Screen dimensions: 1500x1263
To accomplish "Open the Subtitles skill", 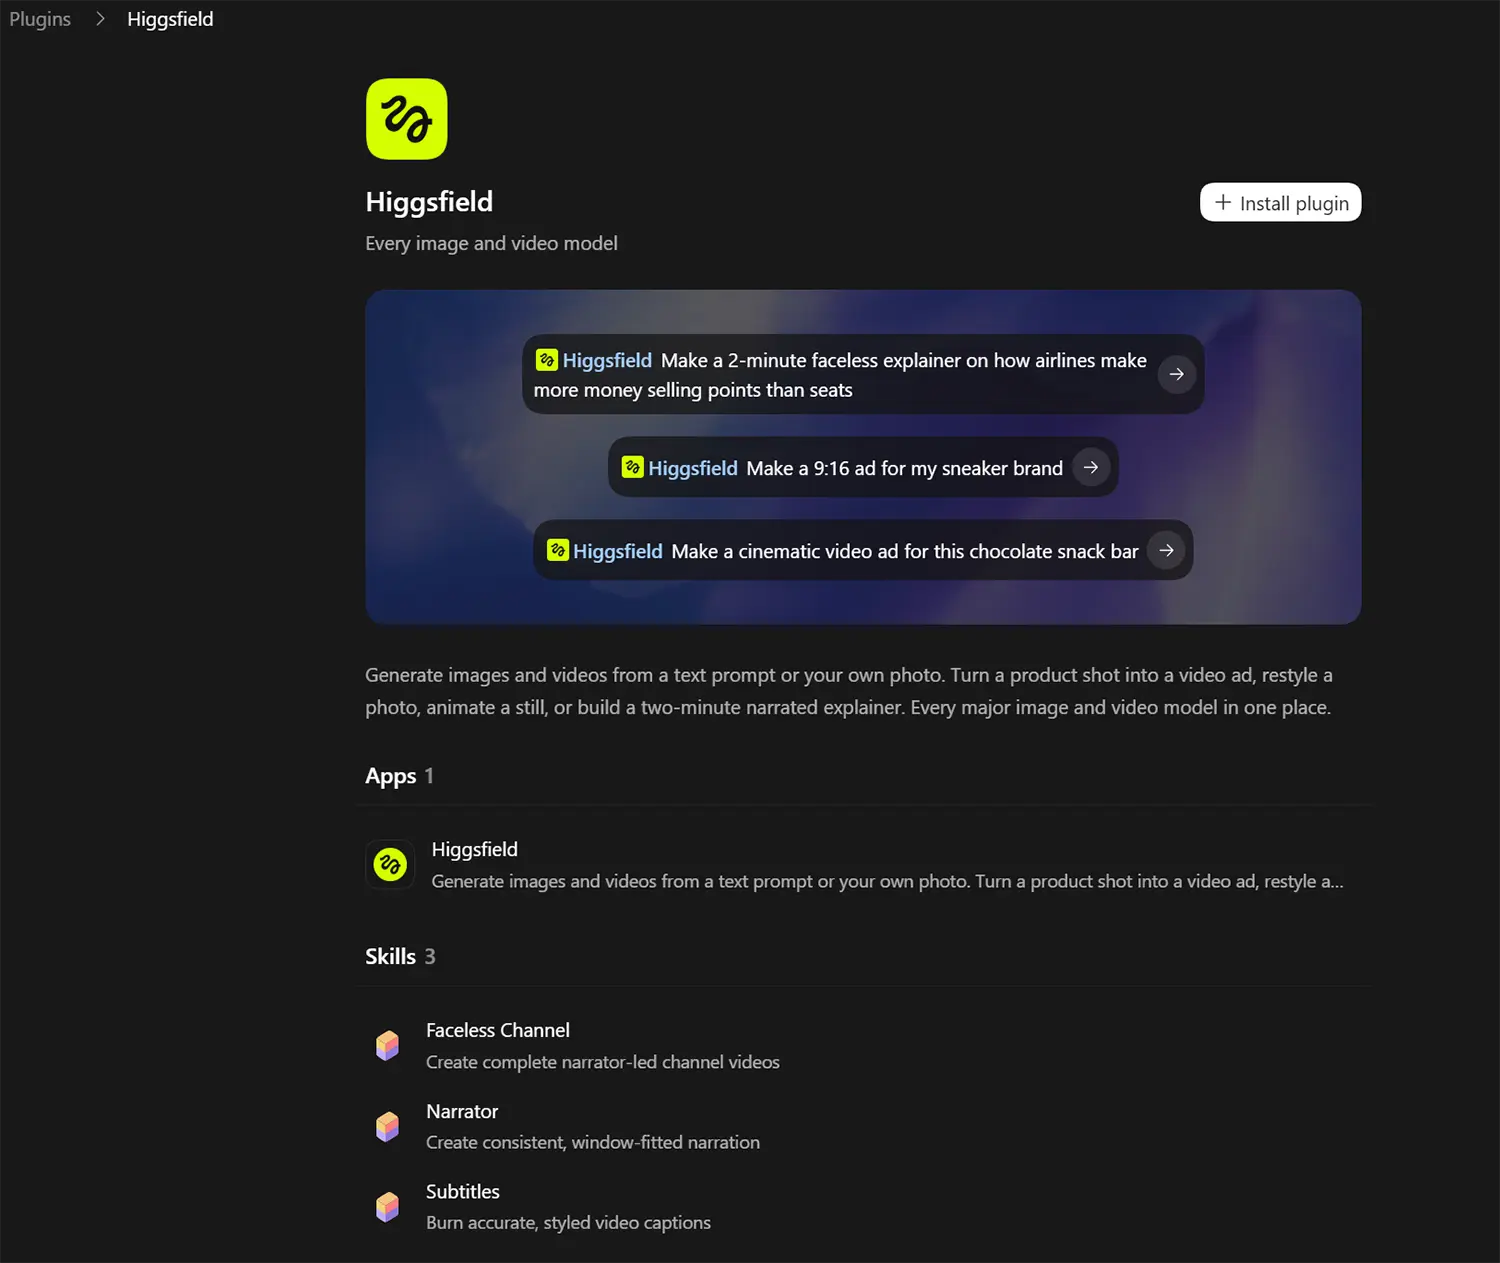I will pos(863,1206).
